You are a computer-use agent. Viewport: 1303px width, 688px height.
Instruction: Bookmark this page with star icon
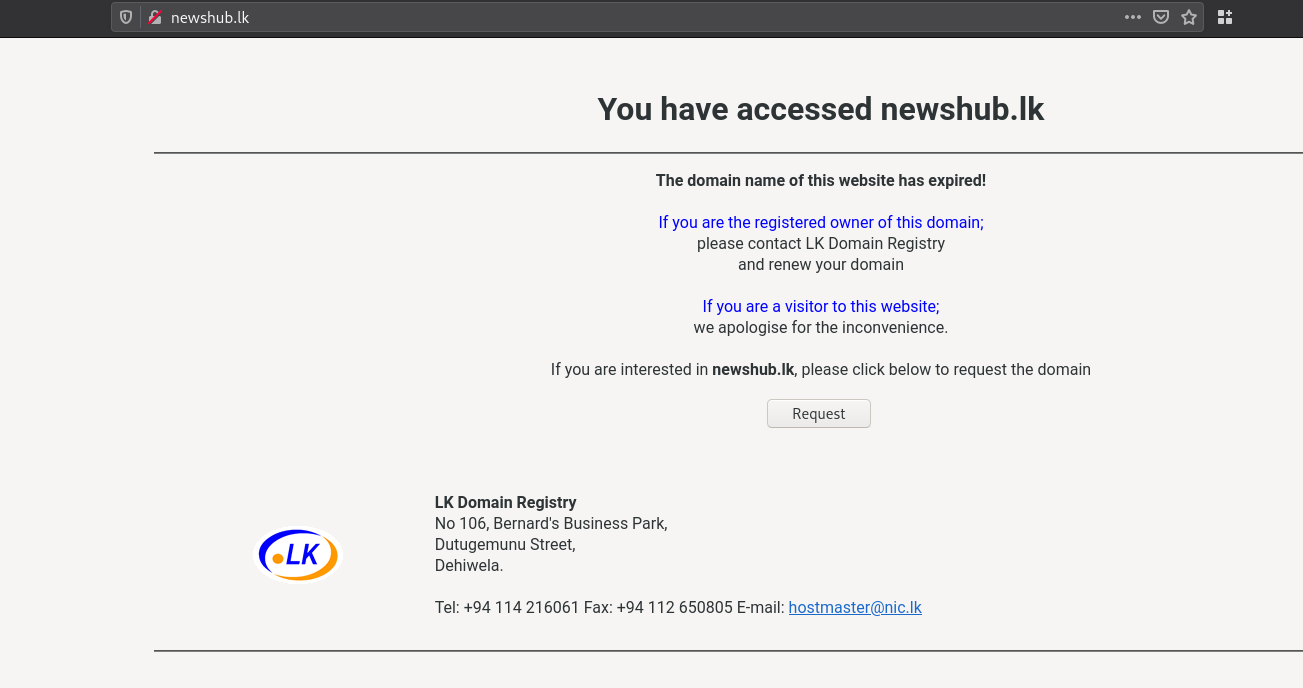tap(1189, 17)
